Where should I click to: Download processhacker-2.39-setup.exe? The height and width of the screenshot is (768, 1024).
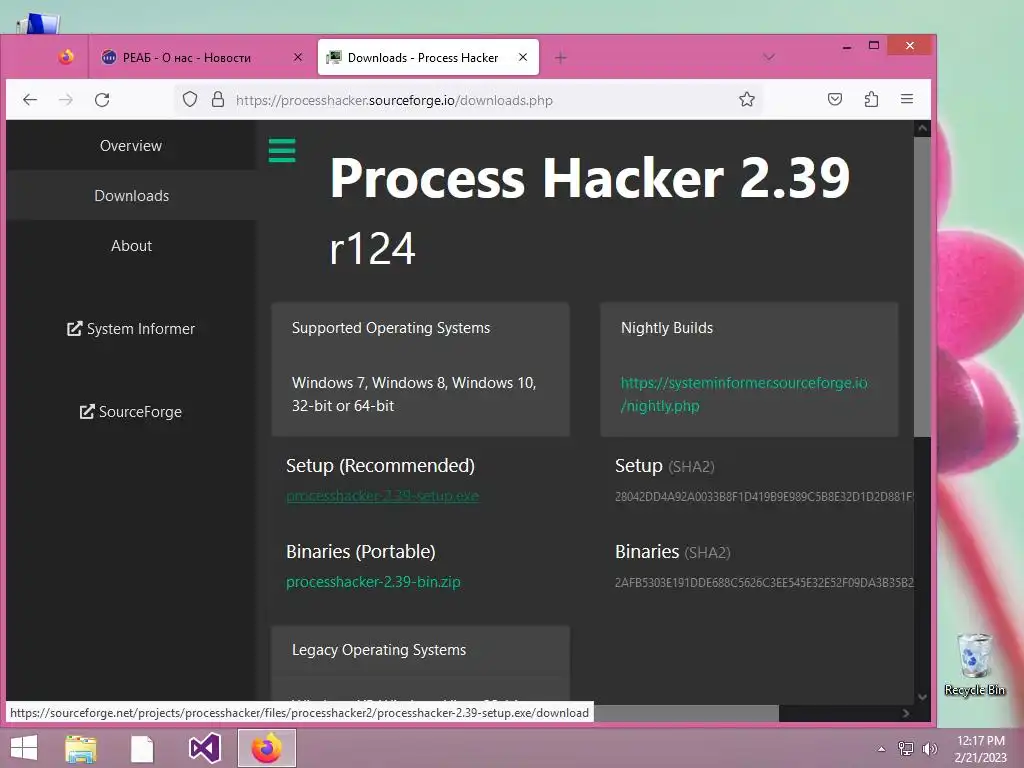[x=382, y=496]
